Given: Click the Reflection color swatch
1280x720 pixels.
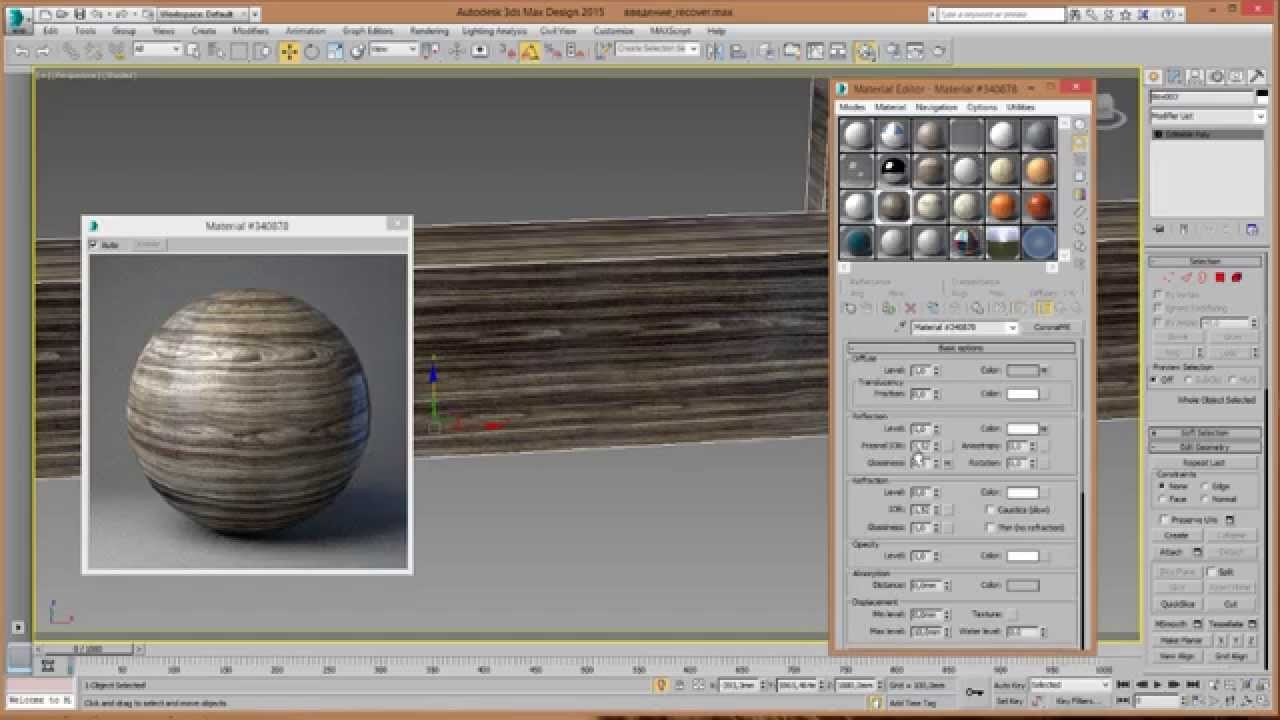Looking at the screenshot, I should [x=1022, y=429].
